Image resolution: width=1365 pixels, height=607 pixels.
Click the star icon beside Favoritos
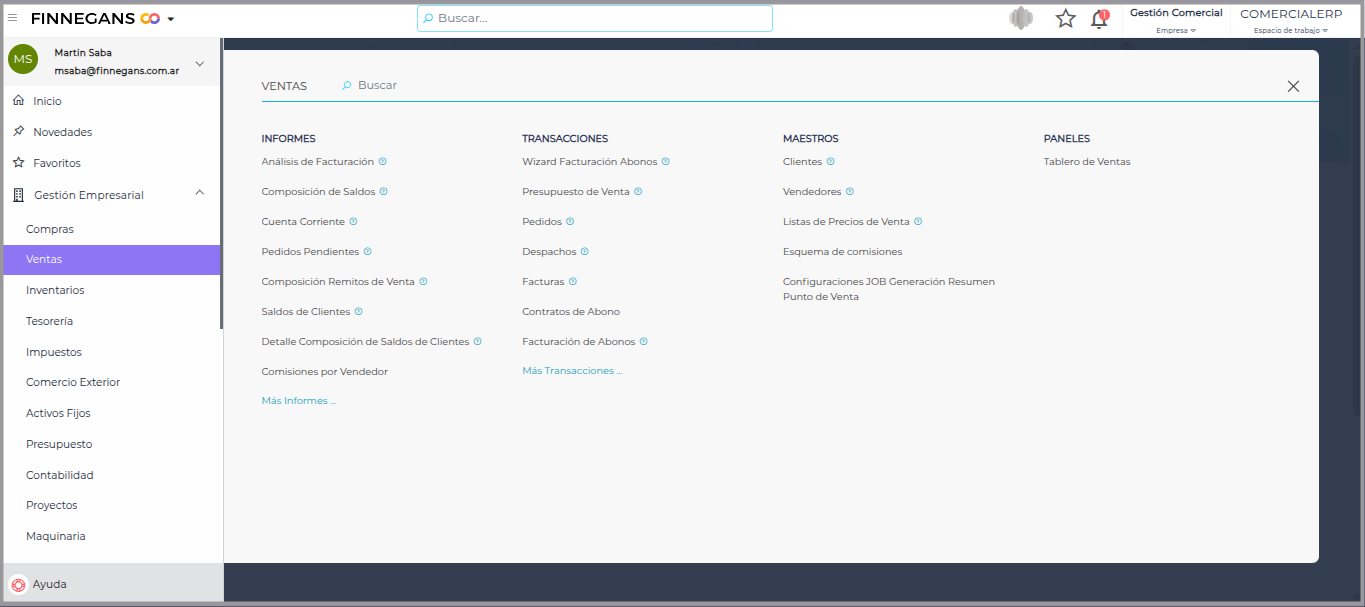click(x=18, y=162)
